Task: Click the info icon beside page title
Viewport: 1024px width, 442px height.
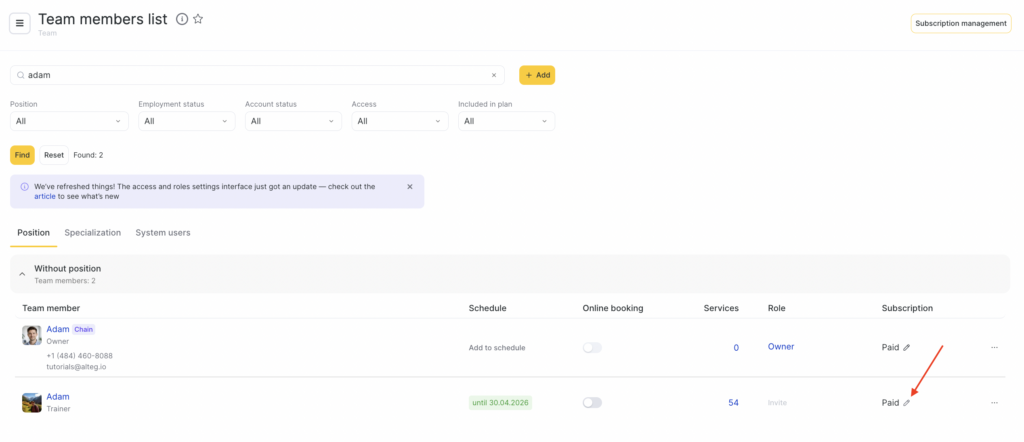Action: click(x=181, y=19)
